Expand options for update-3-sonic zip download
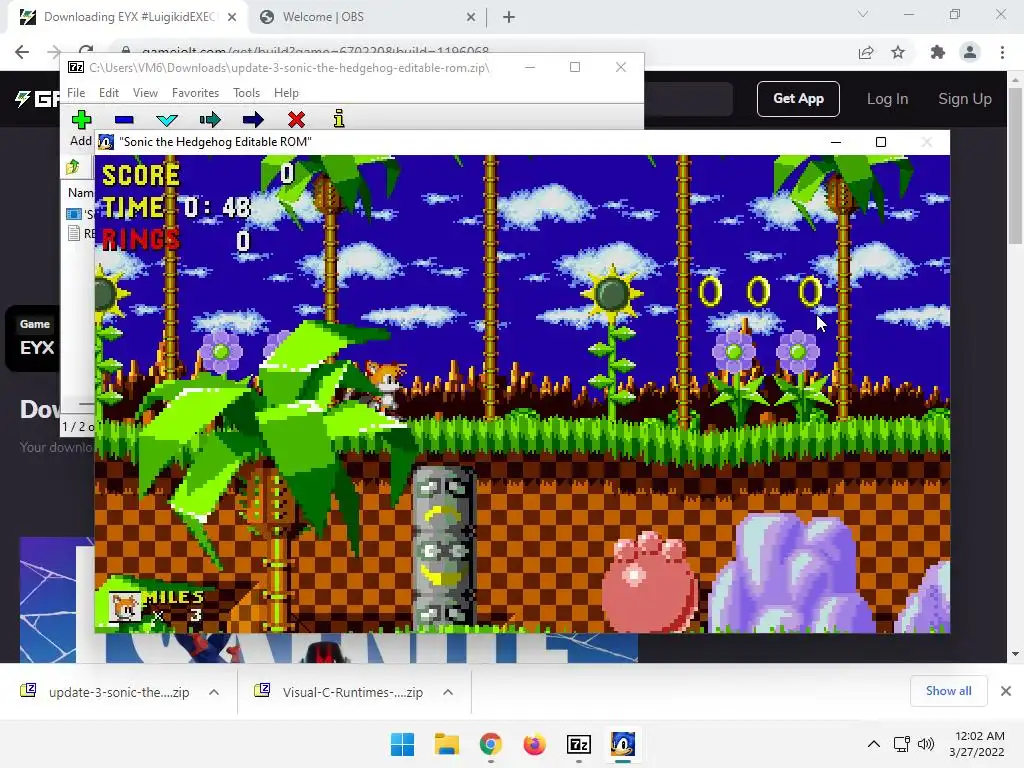The image size is (1024, 768). click(214, 692)
